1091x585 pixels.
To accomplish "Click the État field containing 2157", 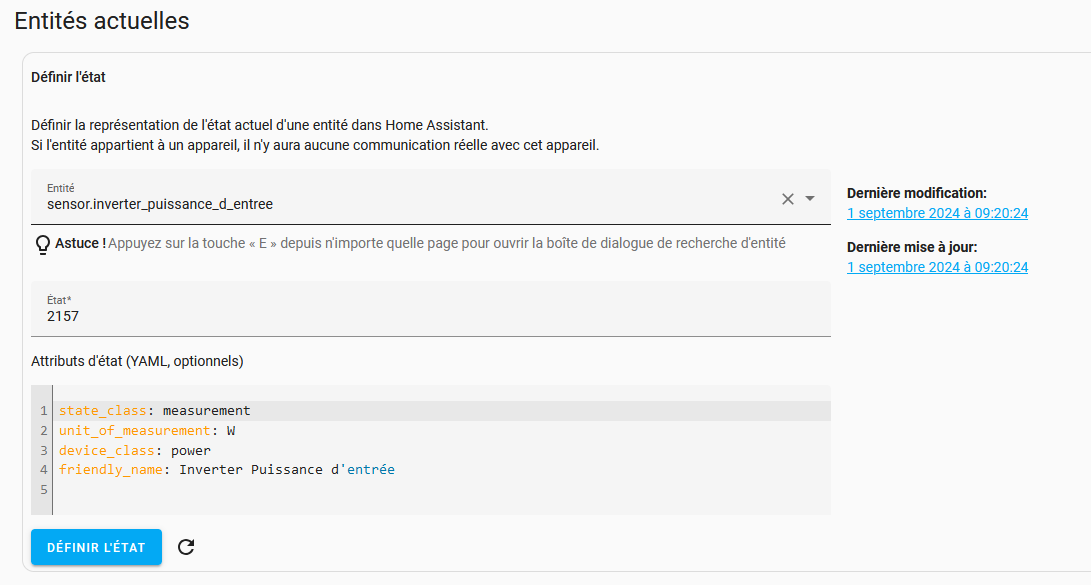I will click(431, 309).
